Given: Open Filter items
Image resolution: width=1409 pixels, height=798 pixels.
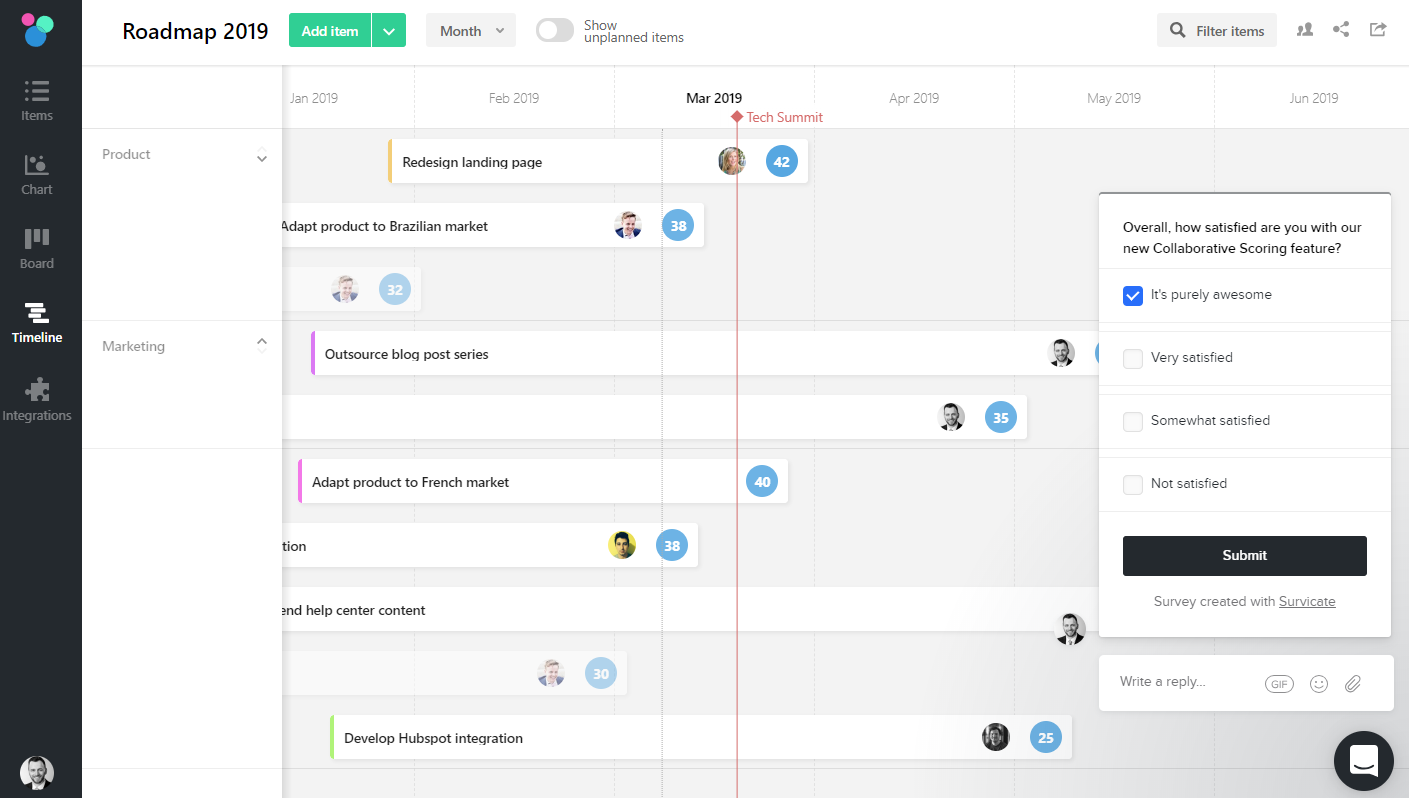Looking at the screenshot, I should coord(1216,30).
